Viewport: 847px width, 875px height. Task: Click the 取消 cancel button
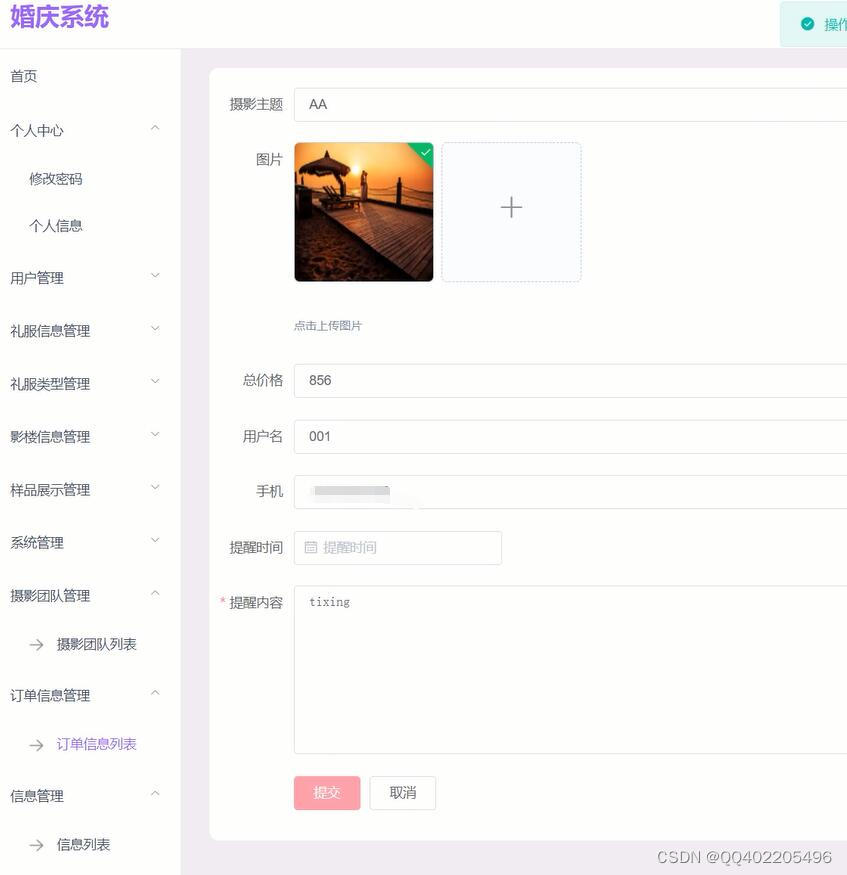[x=402, y=793]
